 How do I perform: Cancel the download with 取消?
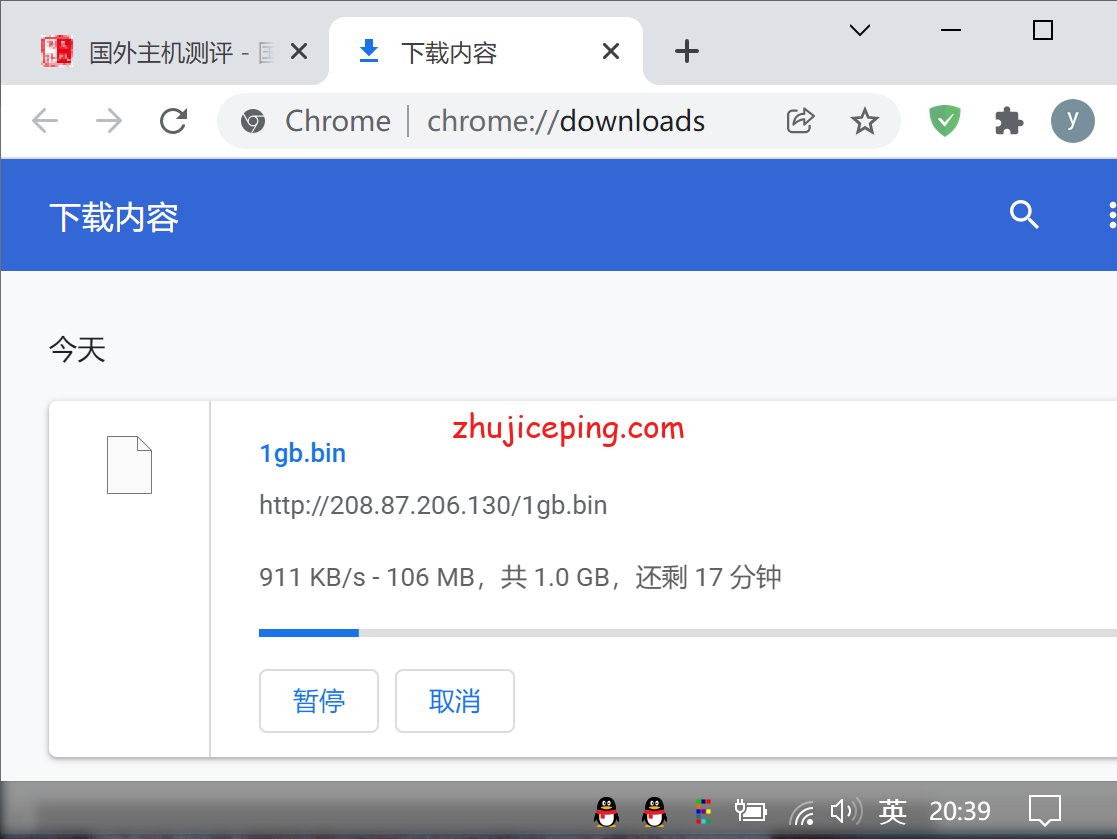click(454, 701)
